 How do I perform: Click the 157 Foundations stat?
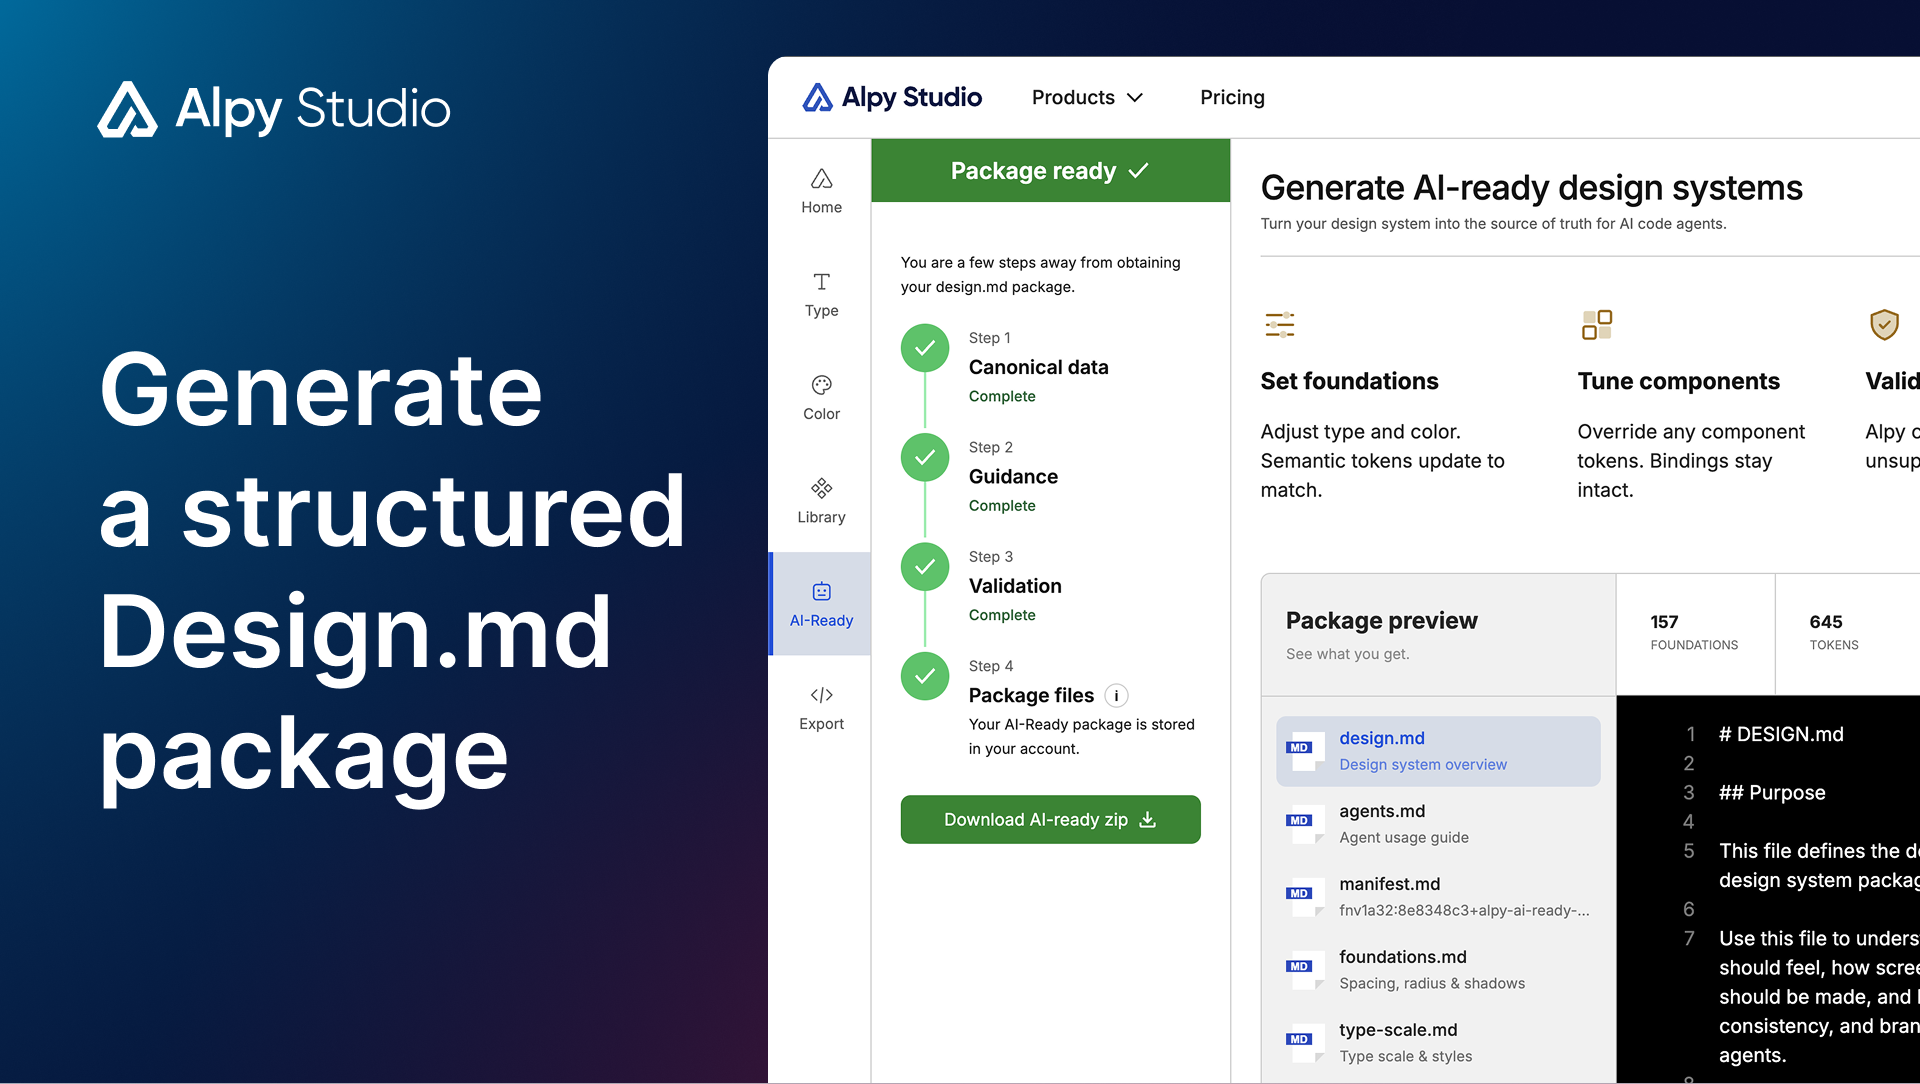click(1694, 632)
